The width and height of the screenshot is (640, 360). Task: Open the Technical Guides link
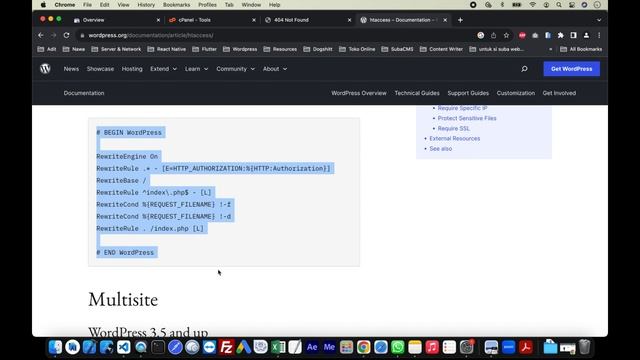pyautogui.click(x=417, y=93)
